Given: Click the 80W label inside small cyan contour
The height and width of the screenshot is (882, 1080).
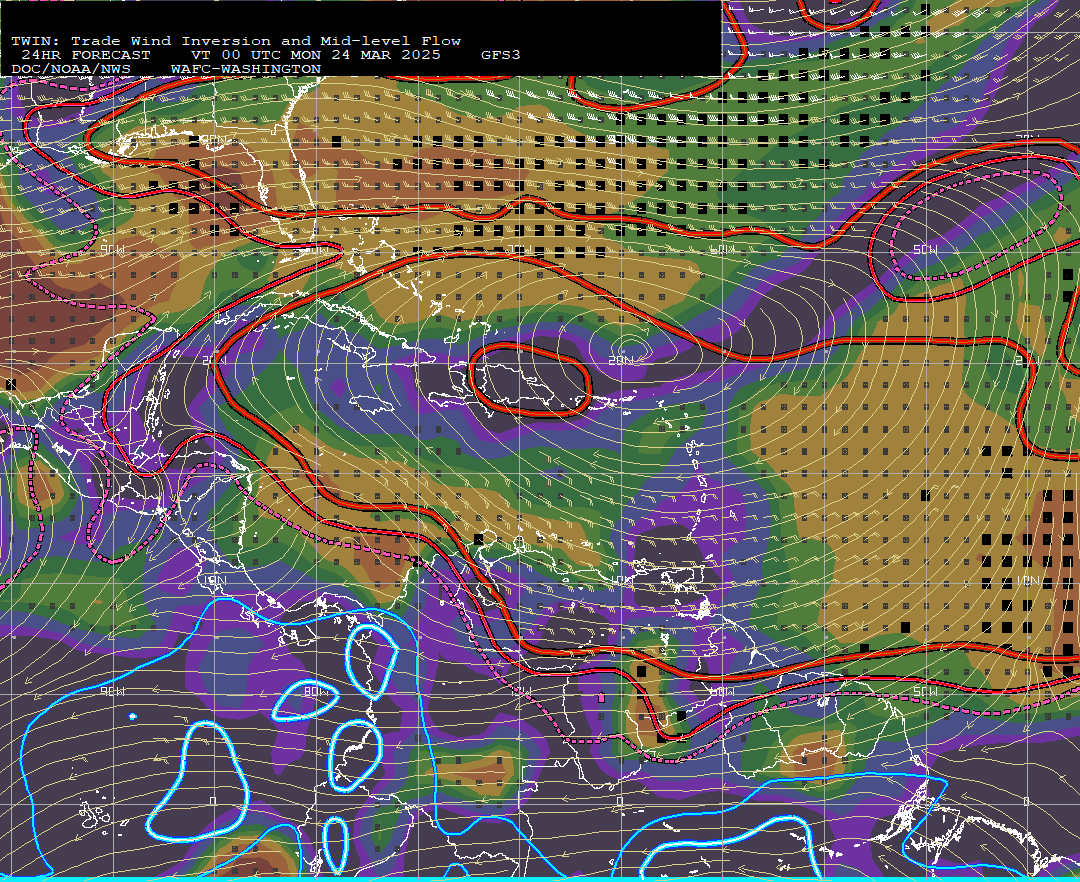Looking at the screenshot, I should point(315,691).
